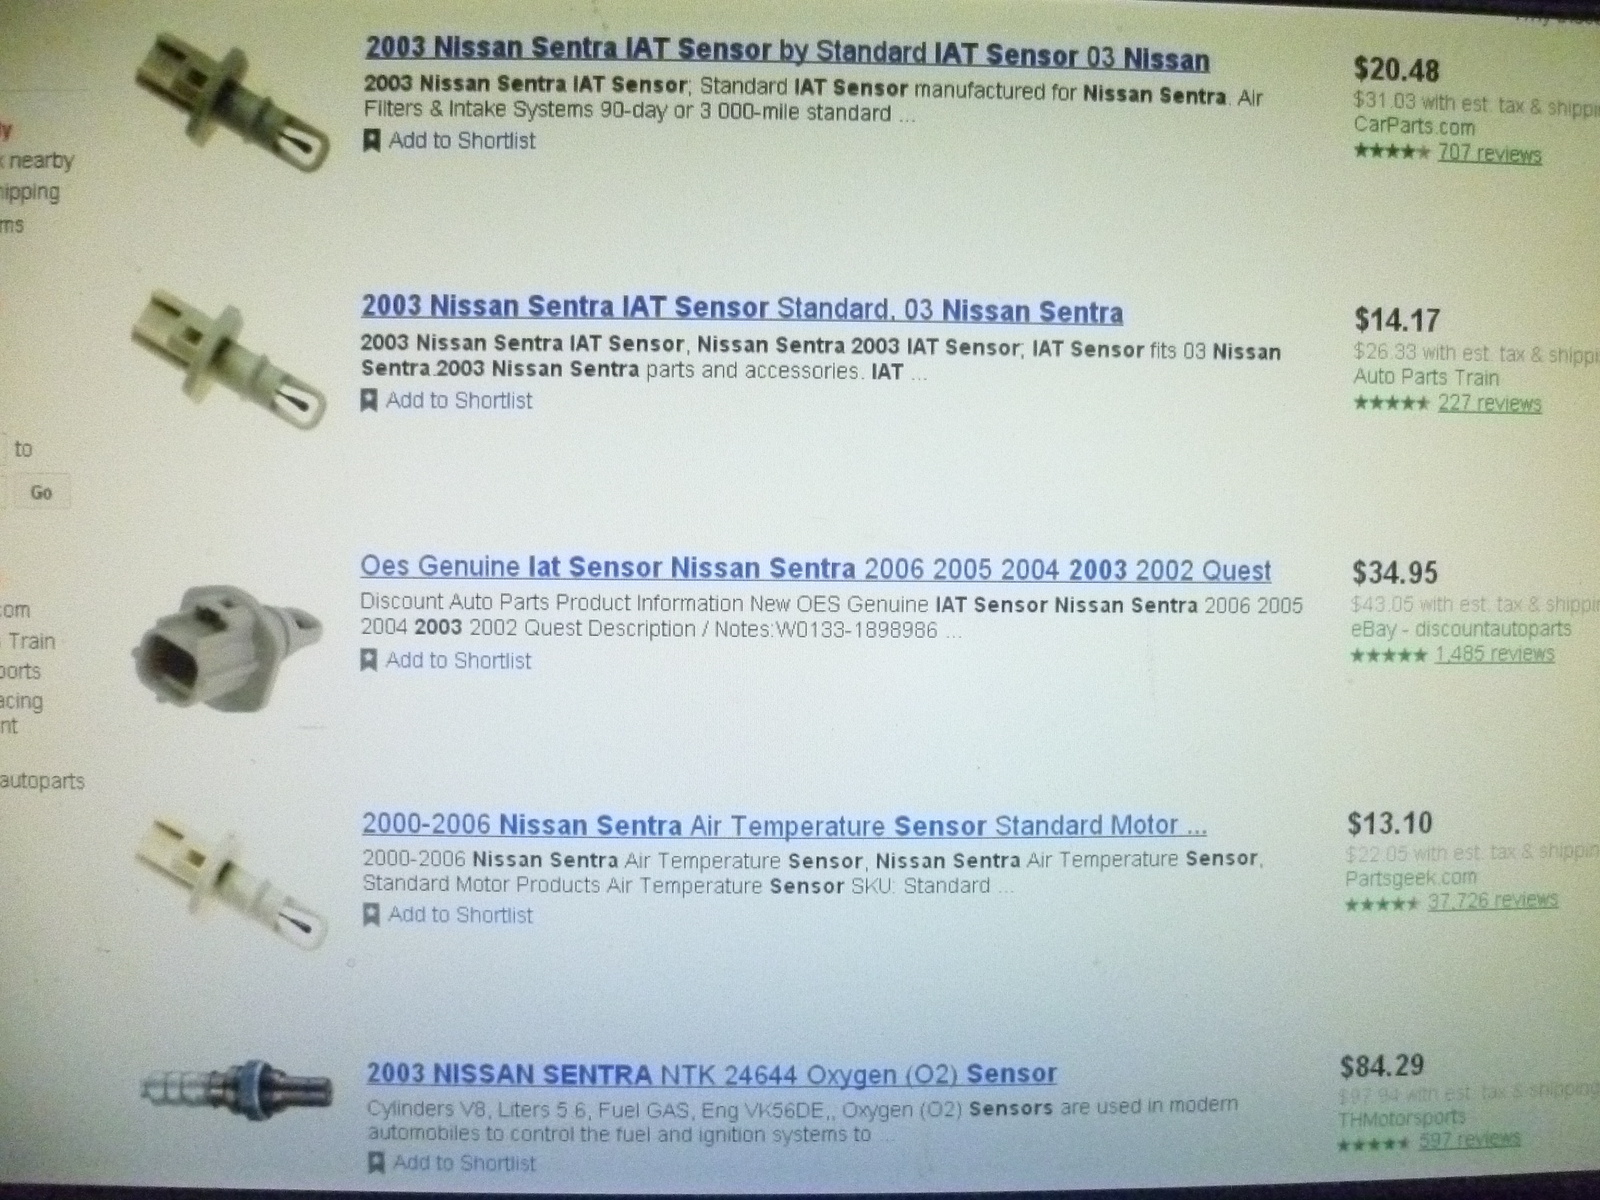Open '2003 Nissan Sentra IAT Sensor by Standard' listing
The height and width of the screenshot is (1200, 1600).
click(x=787, y=52)
